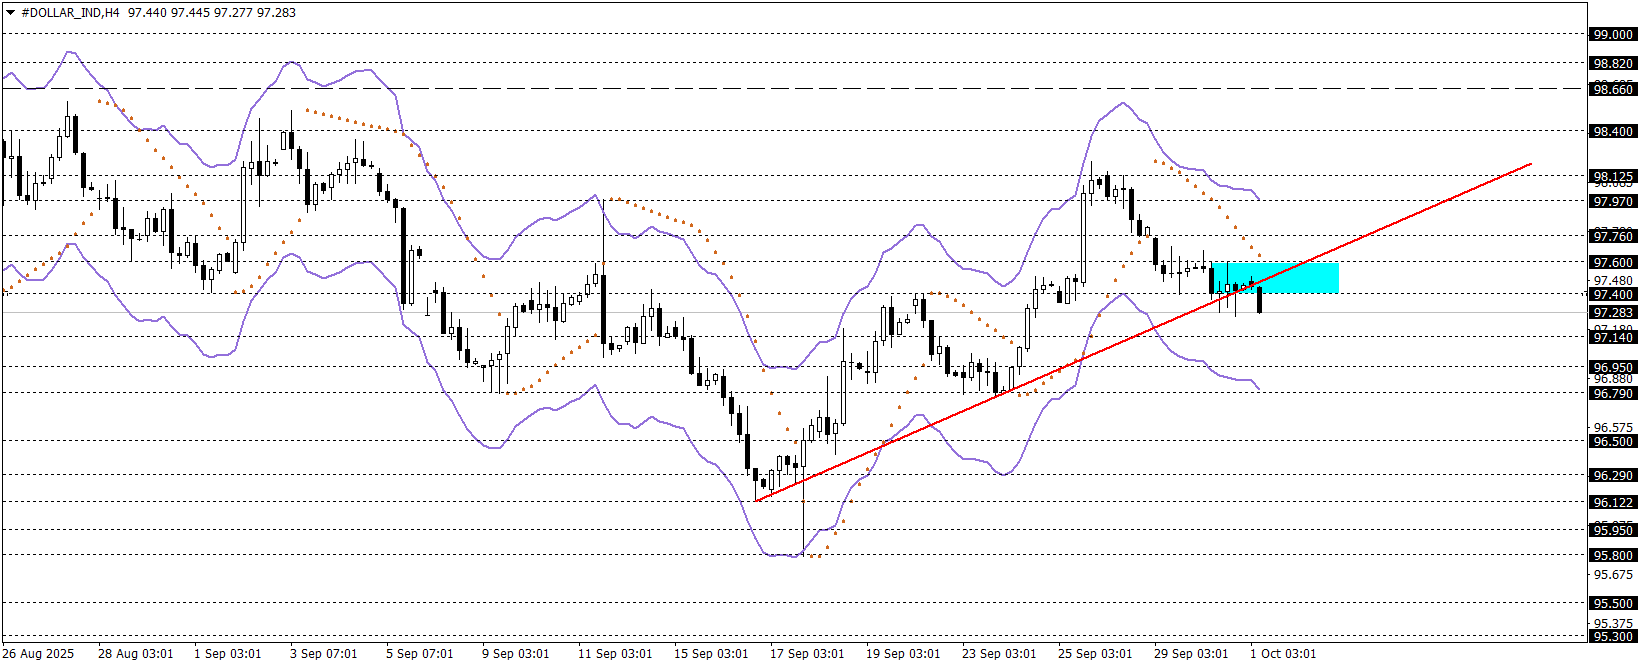Click the 25 Sep 03:01 time label
The image size is (1644, 666).
pyautogui.click(x=1095, y=654)
